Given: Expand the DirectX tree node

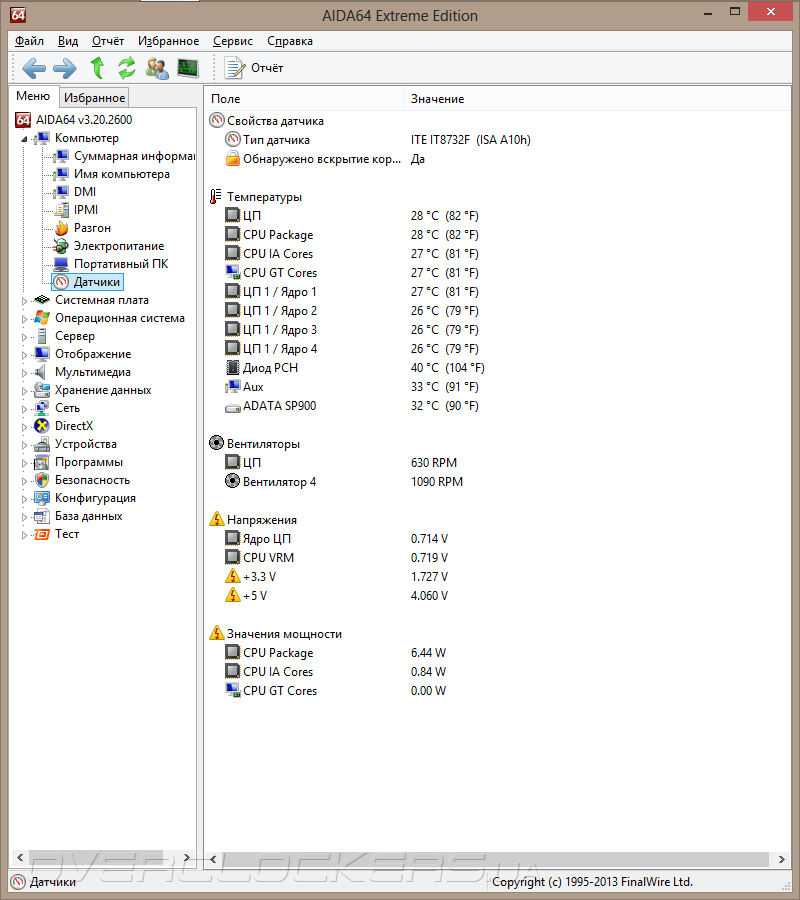Looking at the screenshot, I should [24, 427].
